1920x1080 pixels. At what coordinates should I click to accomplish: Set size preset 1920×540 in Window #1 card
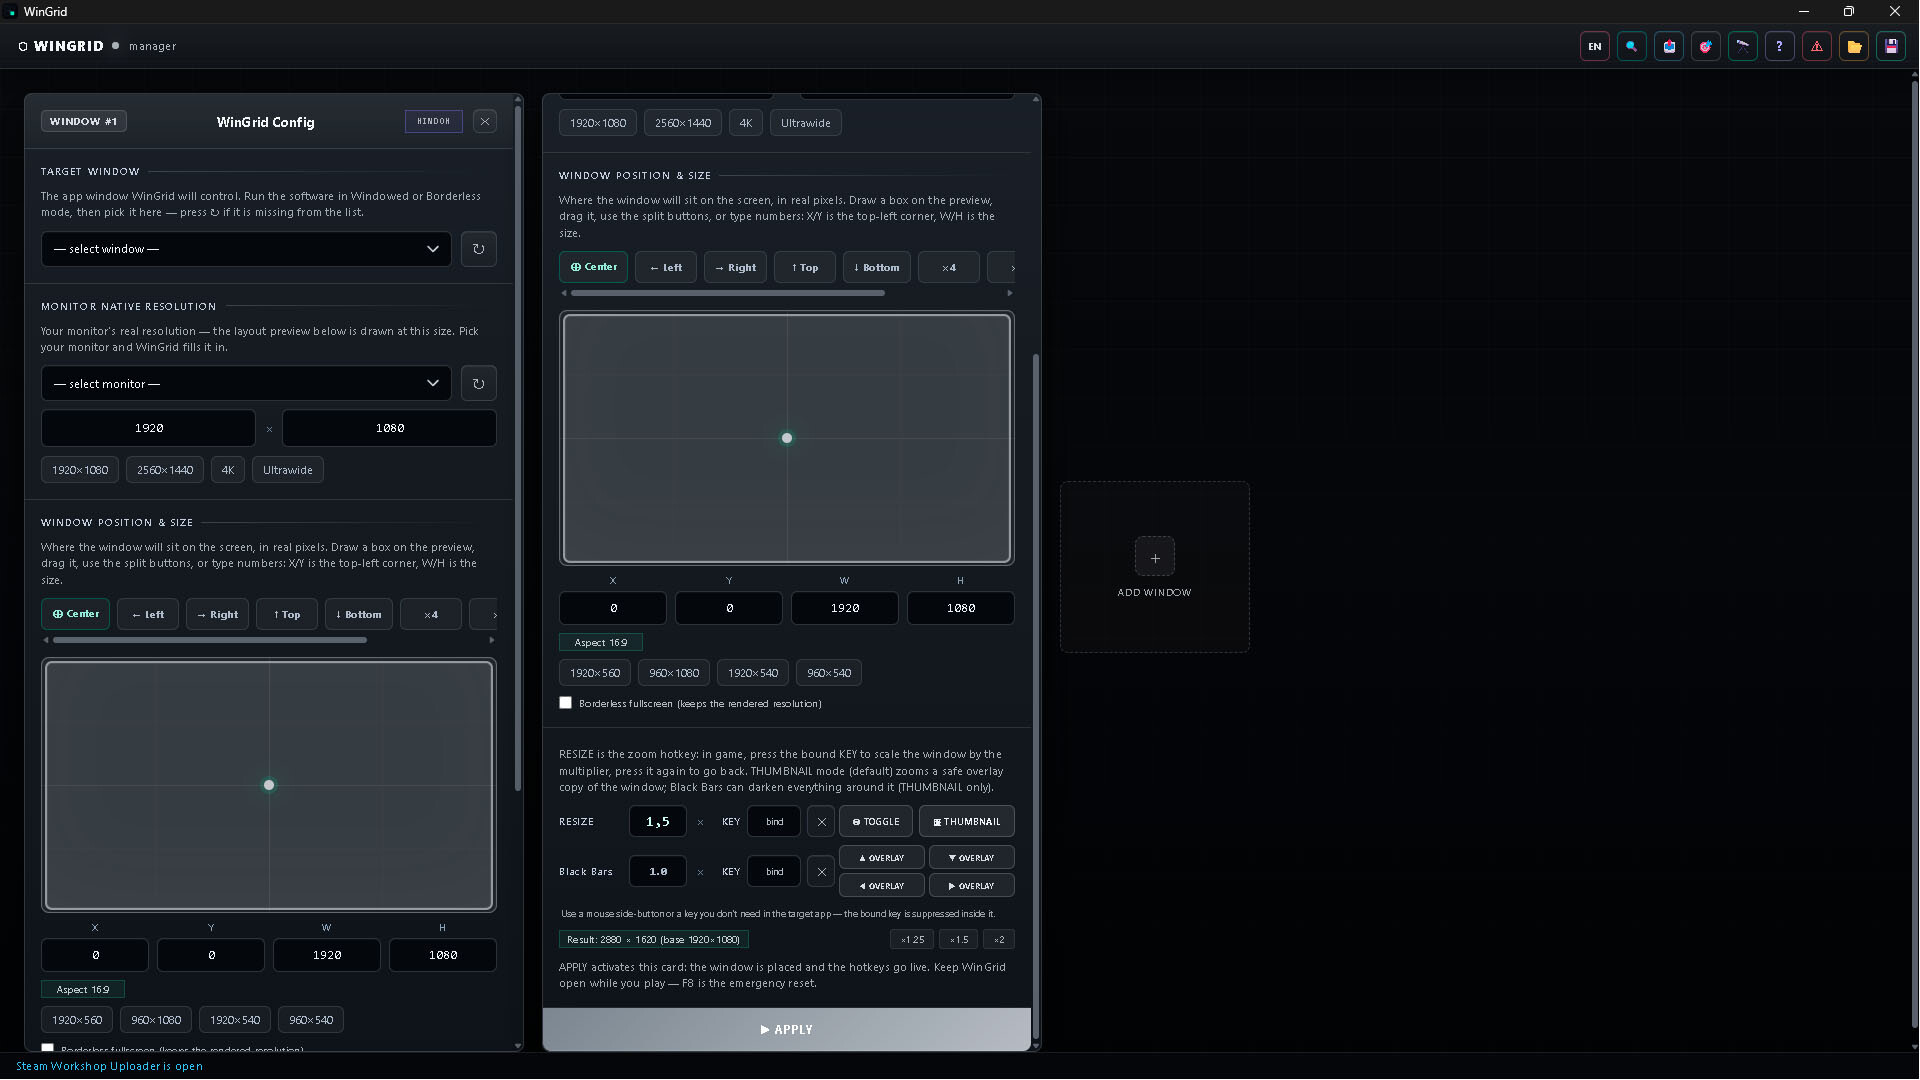point(235,1020)
